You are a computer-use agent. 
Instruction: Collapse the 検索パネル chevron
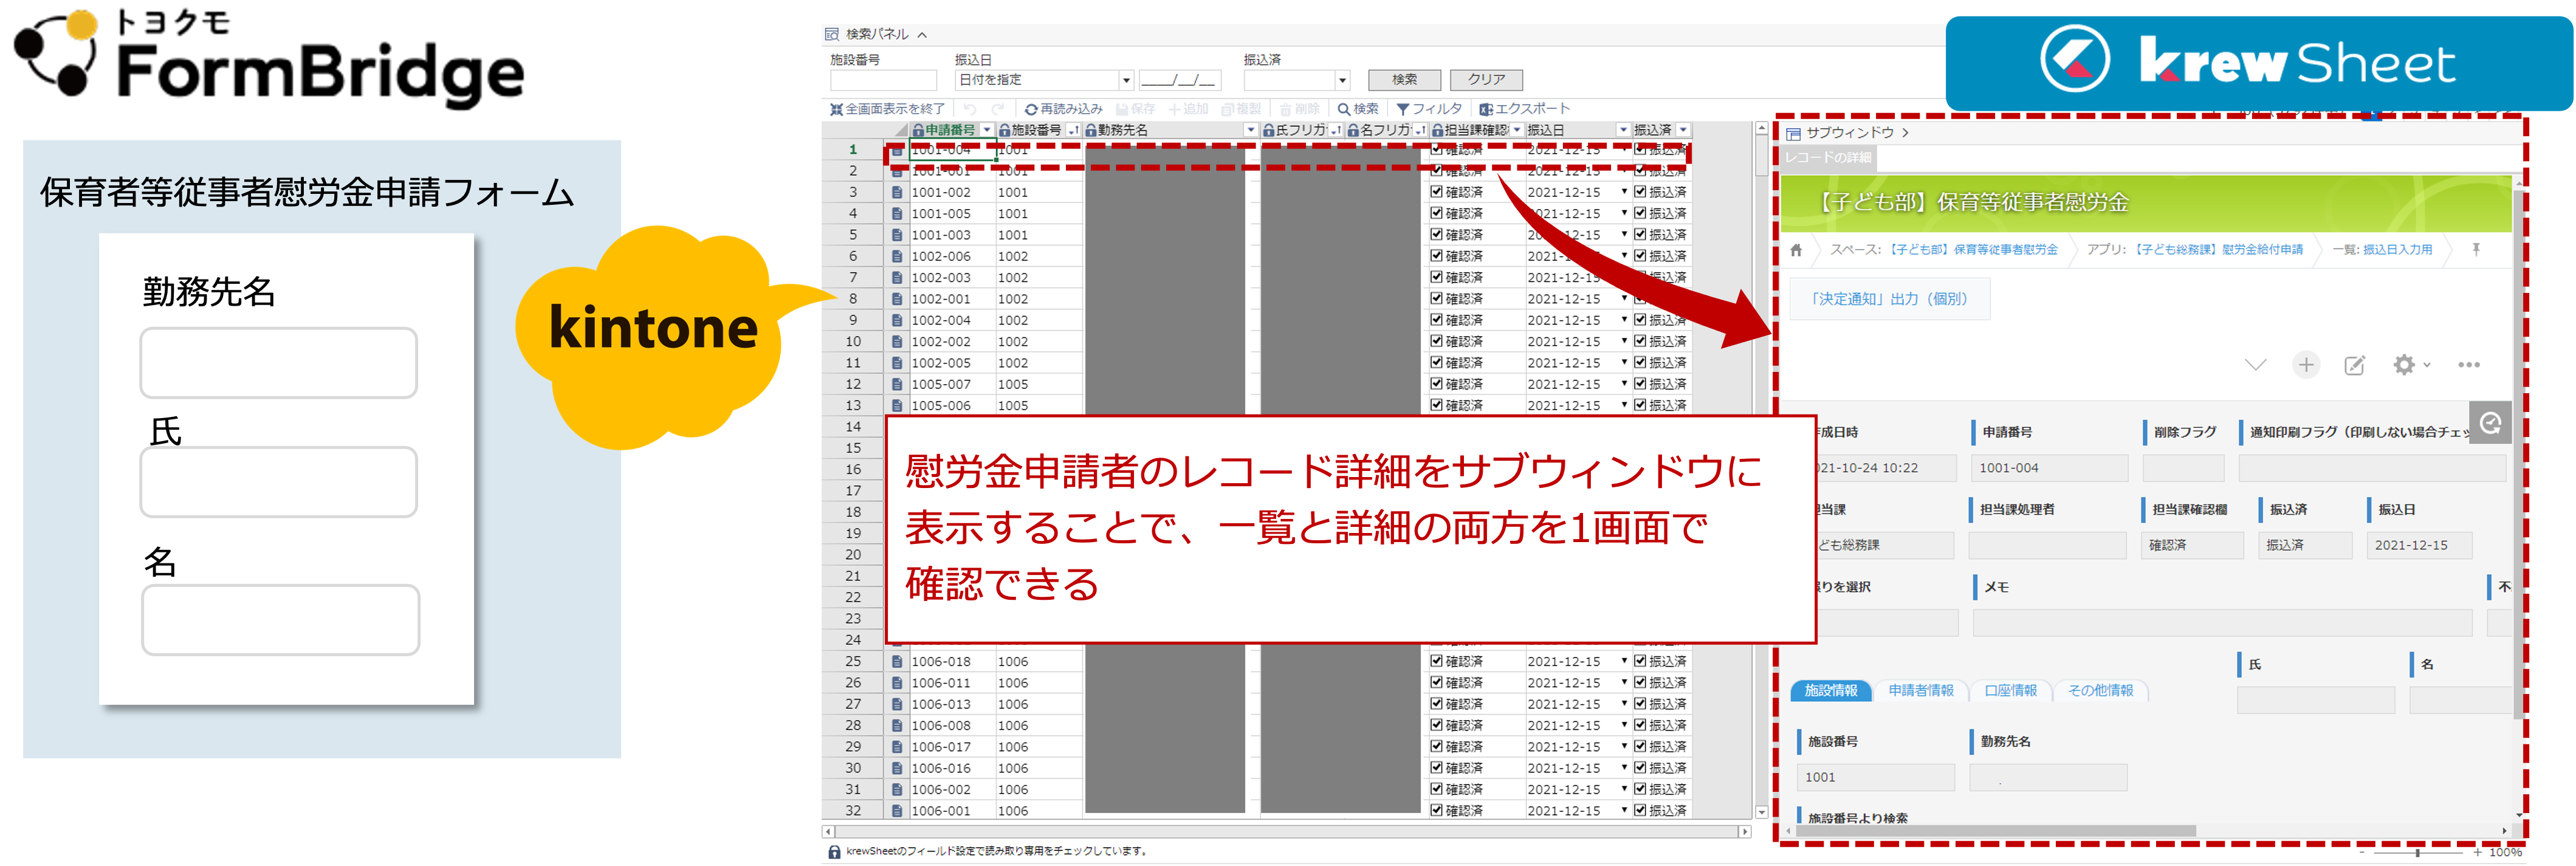click(x=922, y=35)
